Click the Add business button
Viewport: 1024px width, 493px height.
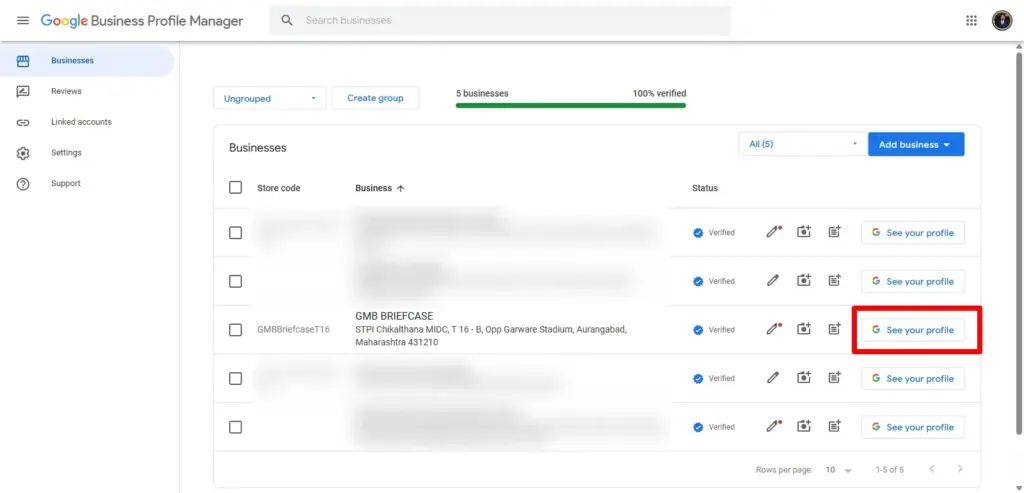[916, 144]
